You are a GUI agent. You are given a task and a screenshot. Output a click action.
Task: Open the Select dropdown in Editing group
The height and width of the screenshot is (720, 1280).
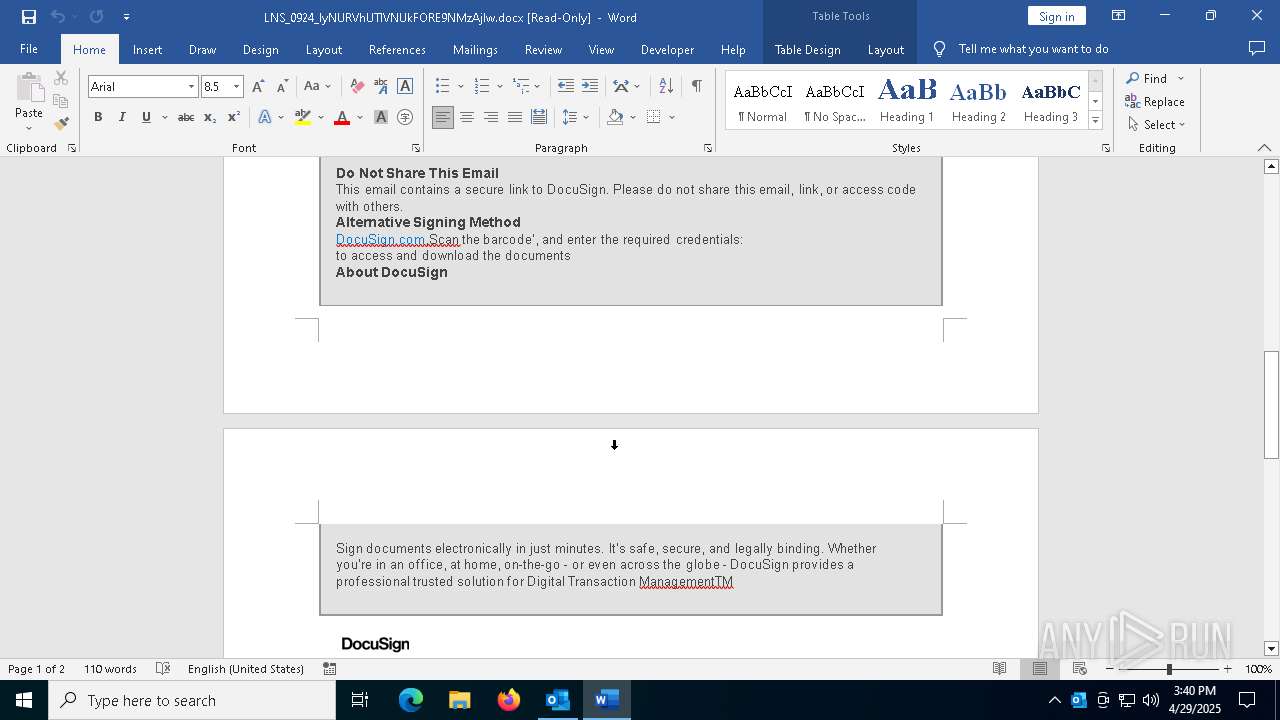[1156, 125]
